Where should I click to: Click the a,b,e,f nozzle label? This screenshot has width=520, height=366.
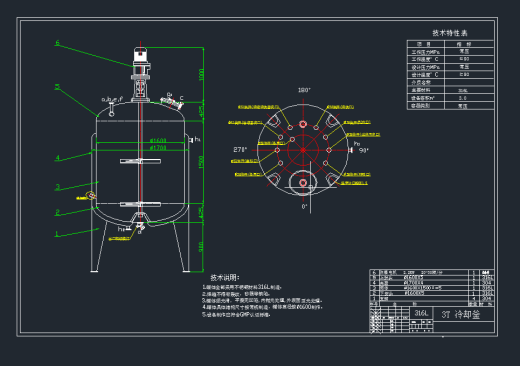112,99
